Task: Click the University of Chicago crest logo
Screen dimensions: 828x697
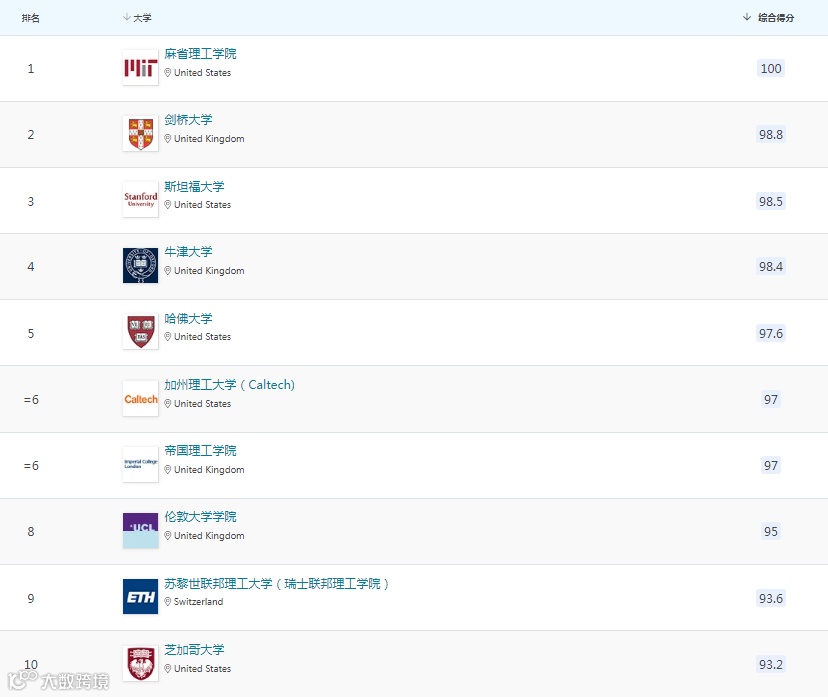Action: pos(140,664)
